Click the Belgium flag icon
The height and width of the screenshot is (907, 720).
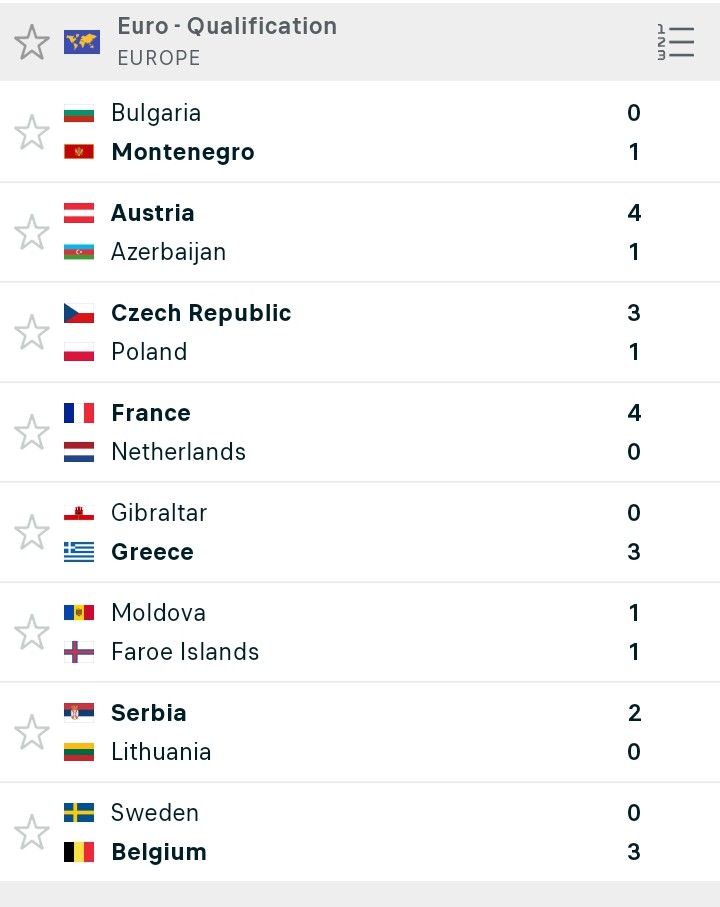[79, 852]
